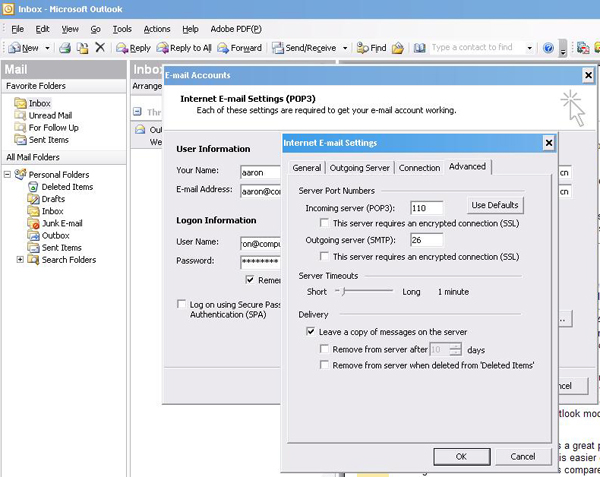Select For Follow Up favorite folder

[x=54, y=127]
